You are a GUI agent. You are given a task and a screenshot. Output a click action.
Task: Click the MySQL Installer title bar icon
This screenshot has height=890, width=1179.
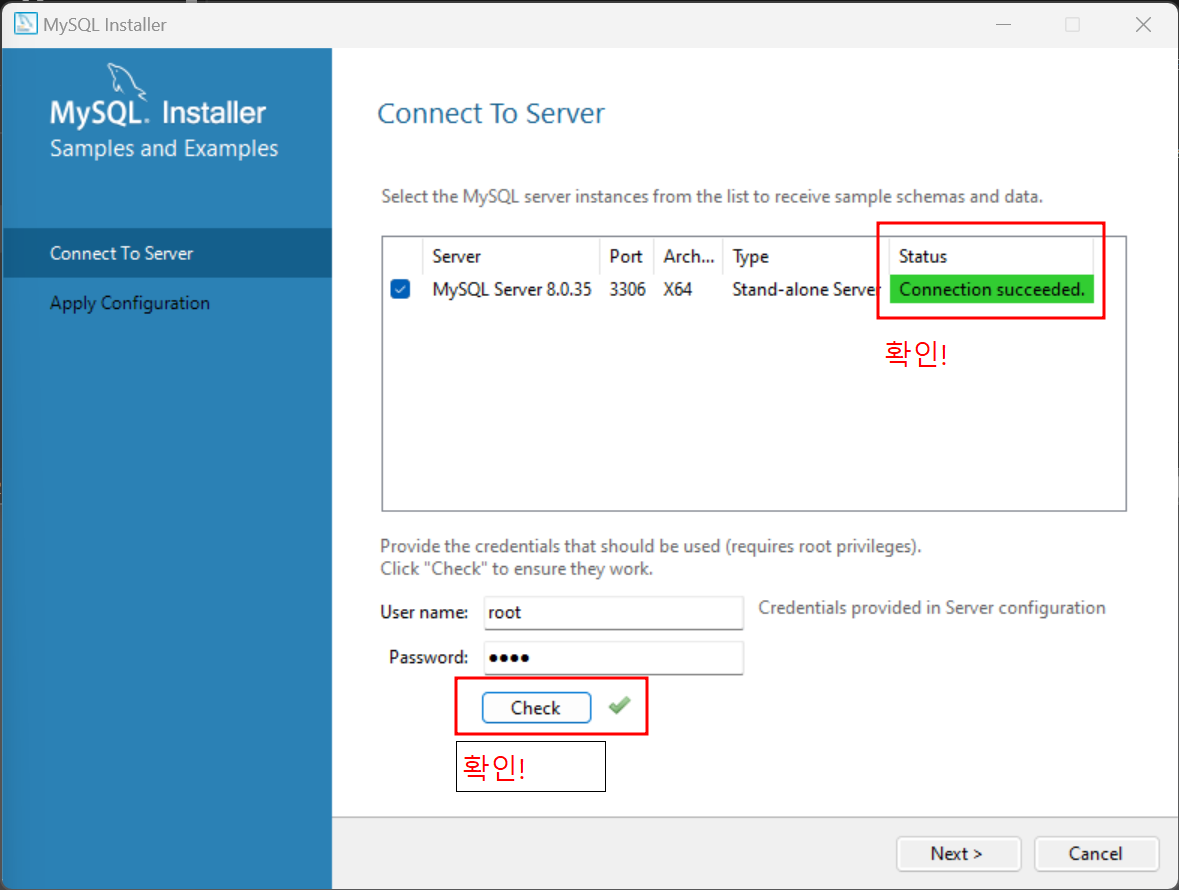pos(25,23)
